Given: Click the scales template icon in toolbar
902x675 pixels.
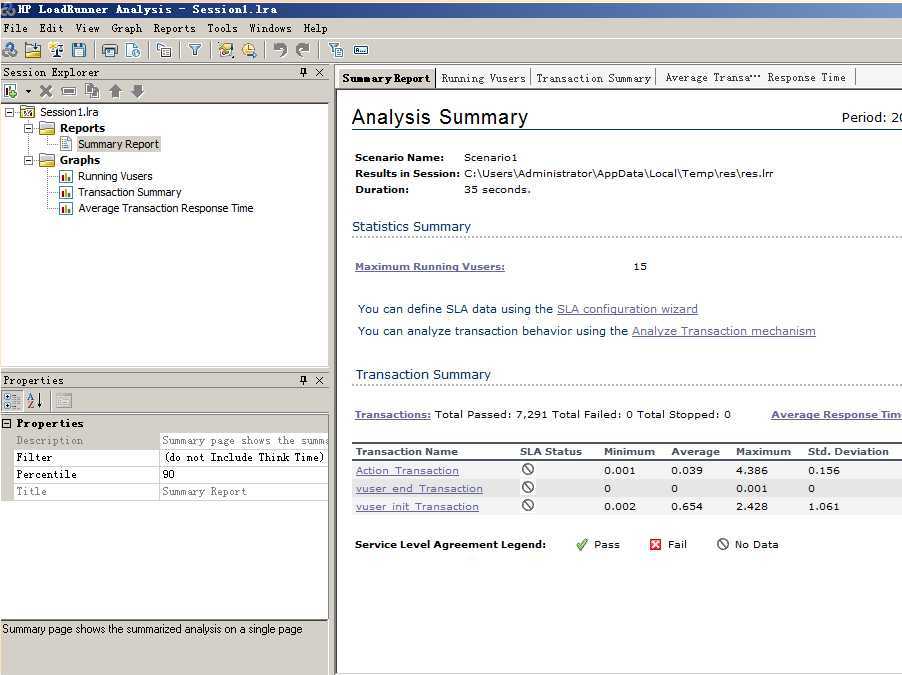Looking at the screenshot, I should 56,50.
